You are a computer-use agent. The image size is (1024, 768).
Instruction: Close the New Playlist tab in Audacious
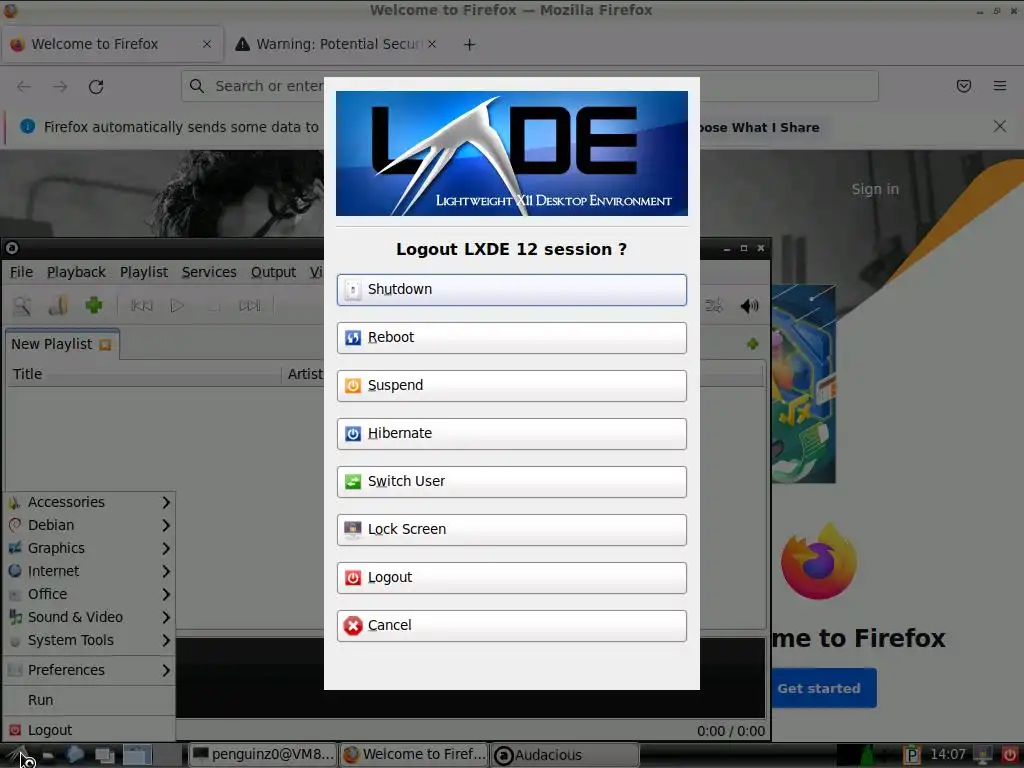click(104, 345)
